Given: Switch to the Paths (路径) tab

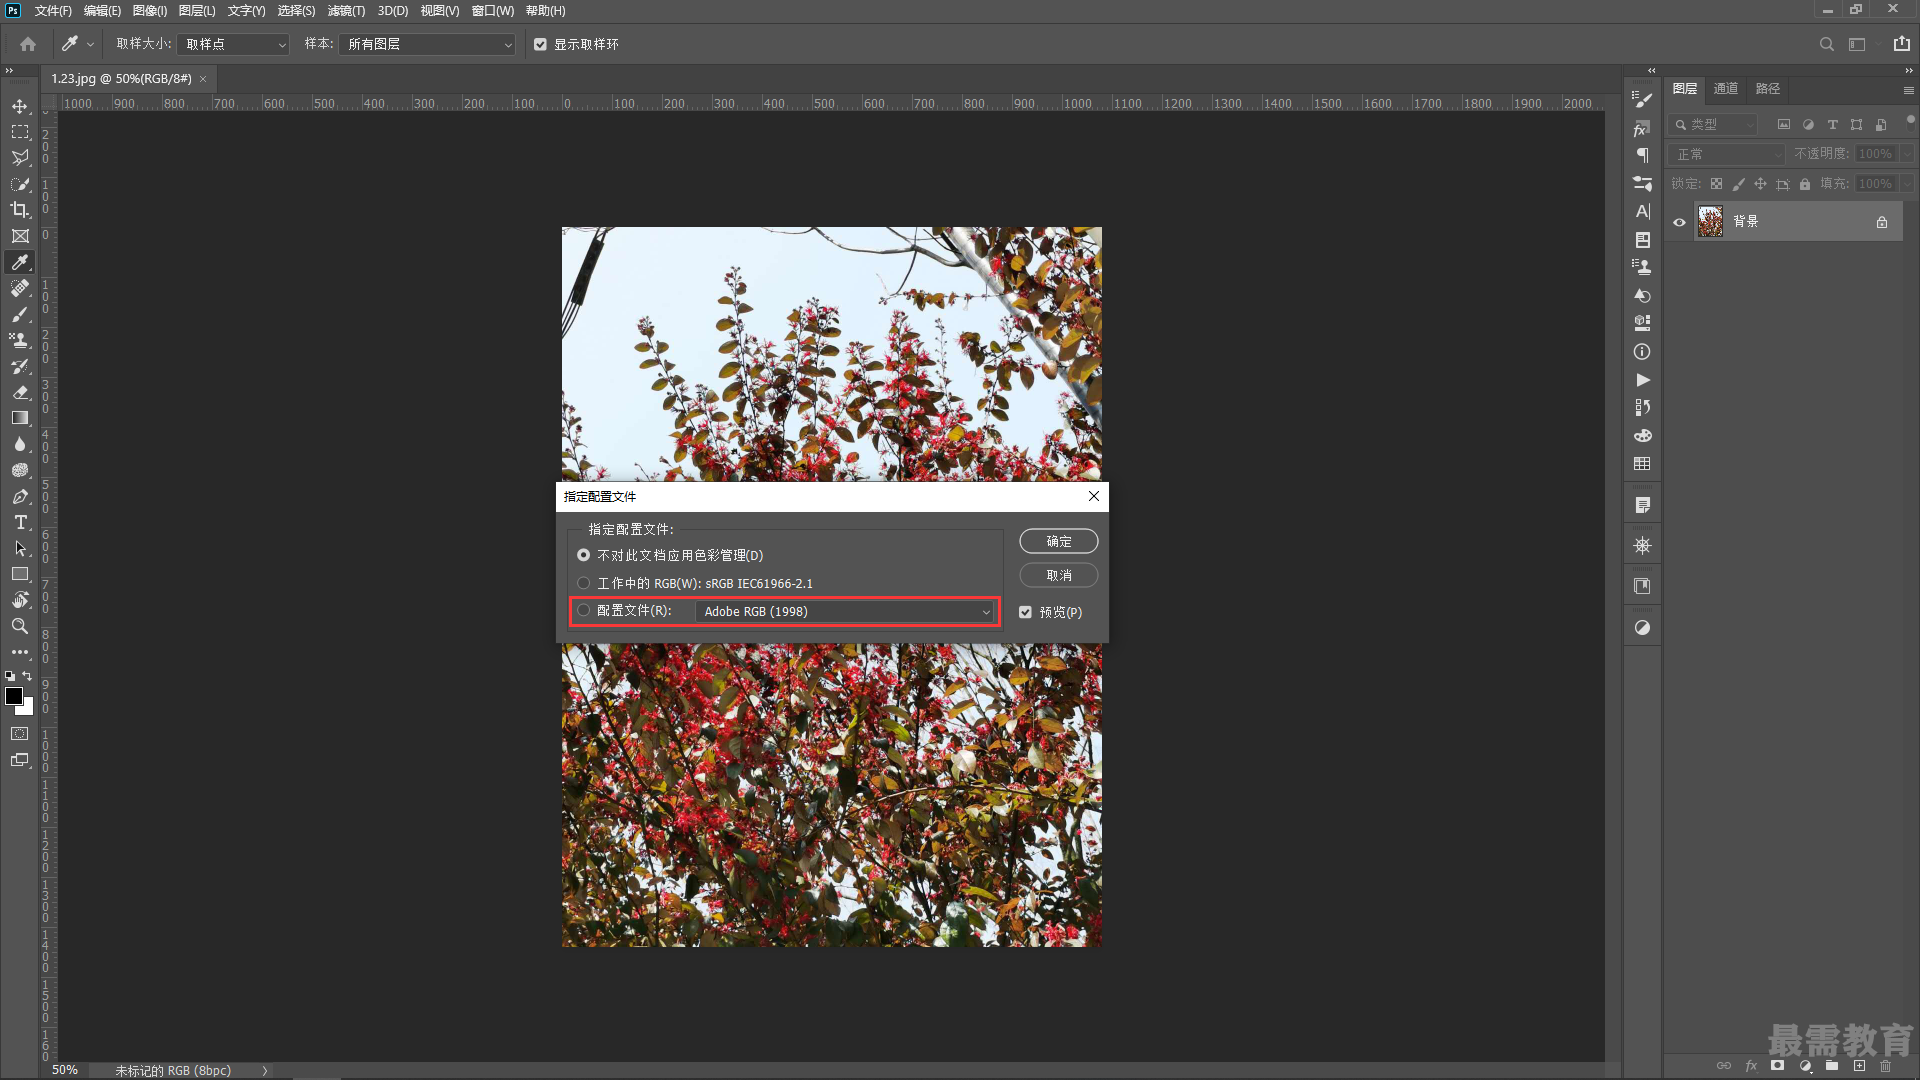Looking at the screenshot, I should pos(1768,88).
